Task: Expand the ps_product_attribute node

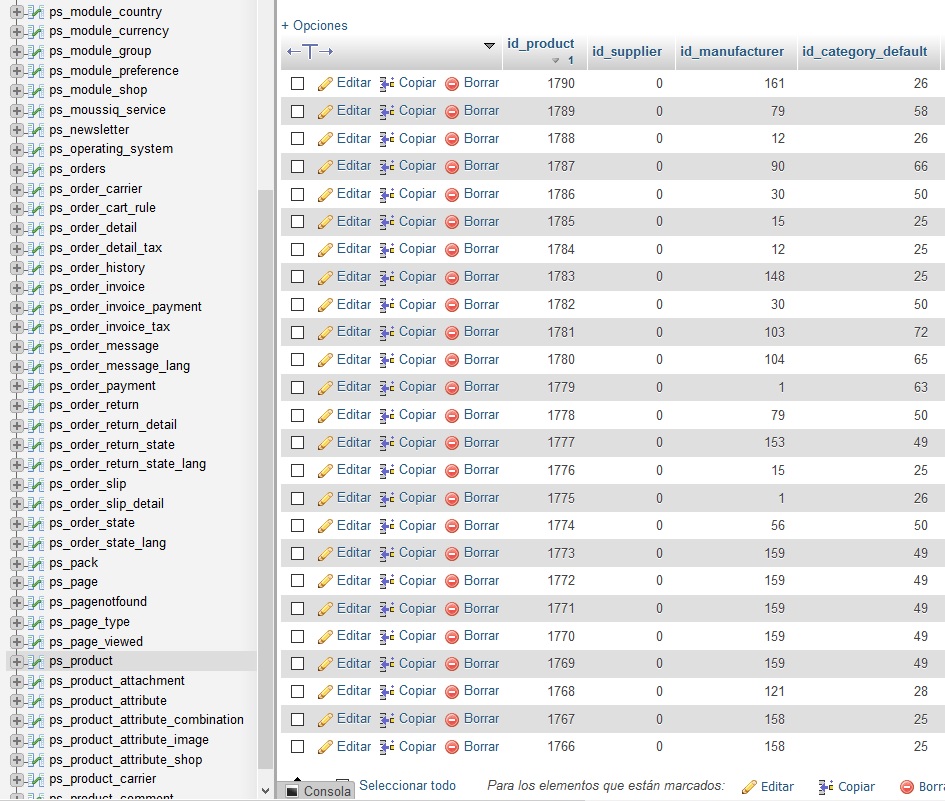Action: pos(17,701)
